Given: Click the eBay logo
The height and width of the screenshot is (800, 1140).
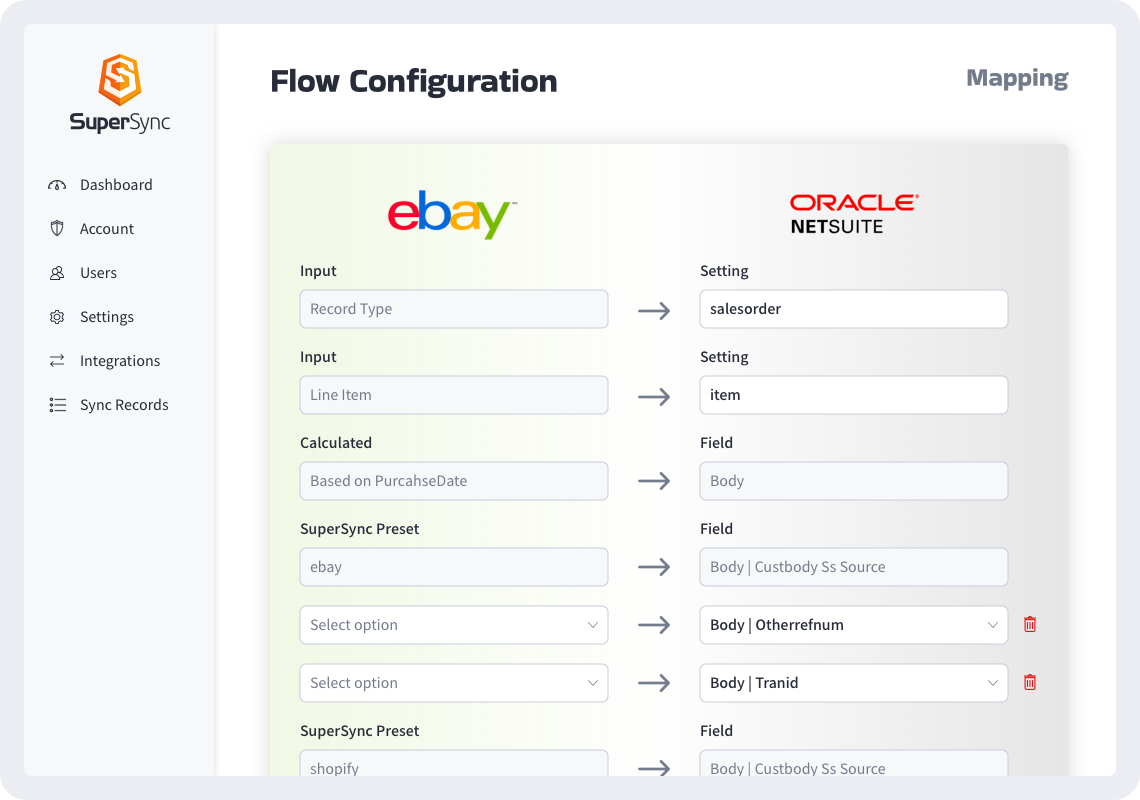Looking at the screenshot, I should point(452,214).
